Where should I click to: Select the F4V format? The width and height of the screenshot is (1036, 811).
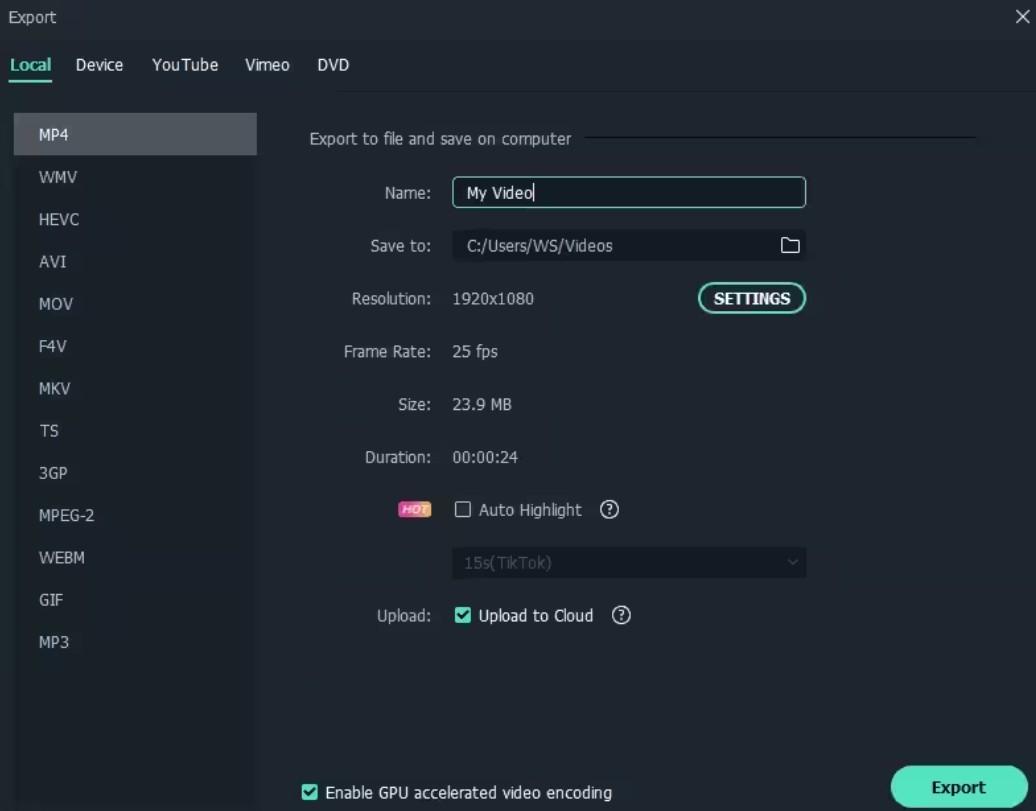click(x=135, y=346)
